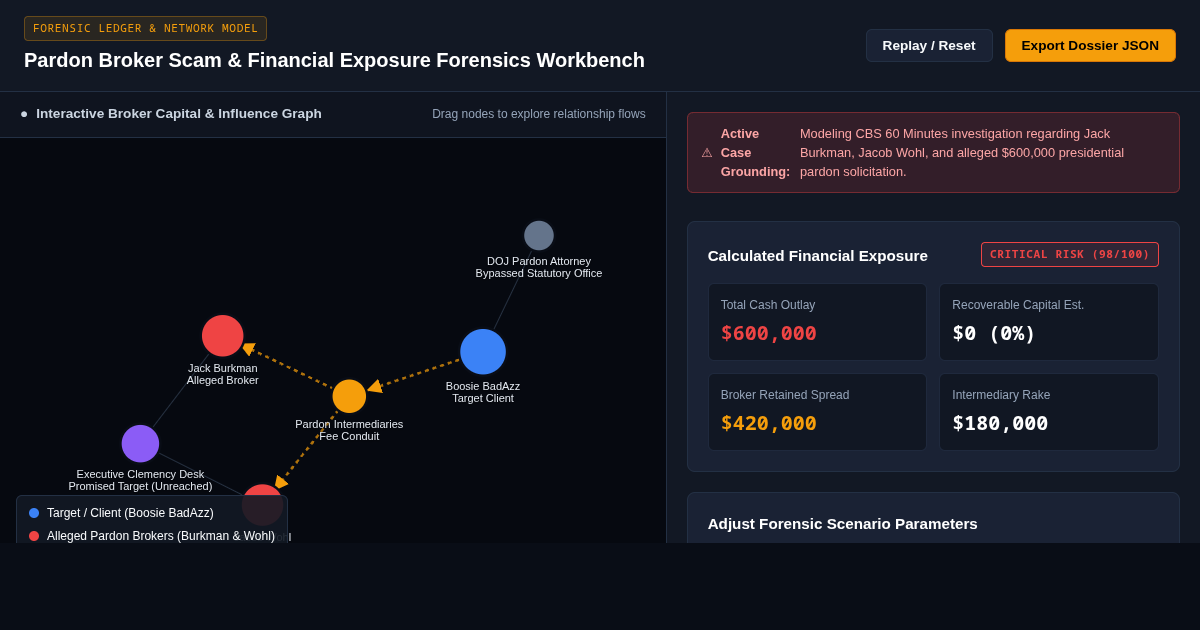Image resolution: width=1200 pixels, height=630 pixels.
Task: Select the DOJ Pardon Attorney gray node
Action: [539, 236]
